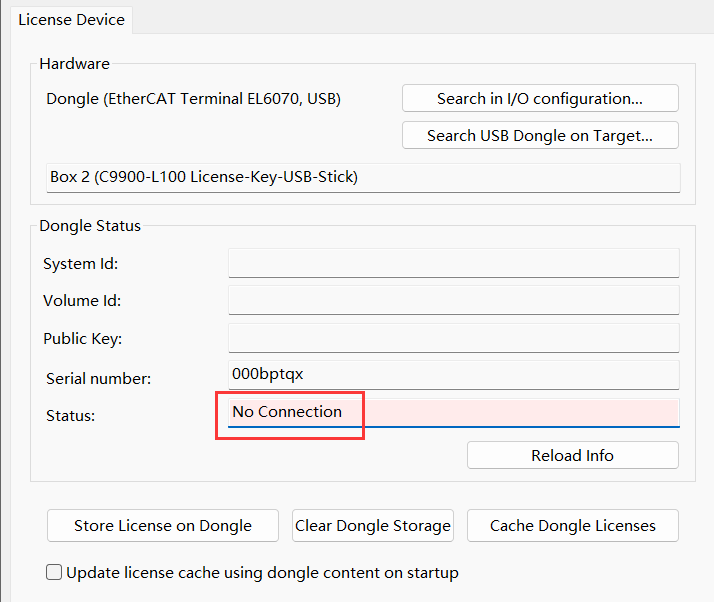Click the Hardware group heading
The image size is (714, 602).
(75, 64)
